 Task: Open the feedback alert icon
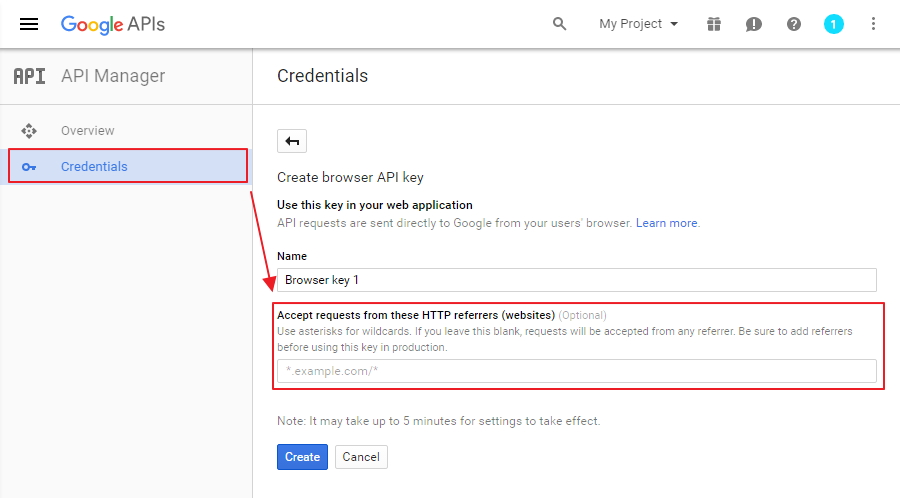[x=753, y=24]
